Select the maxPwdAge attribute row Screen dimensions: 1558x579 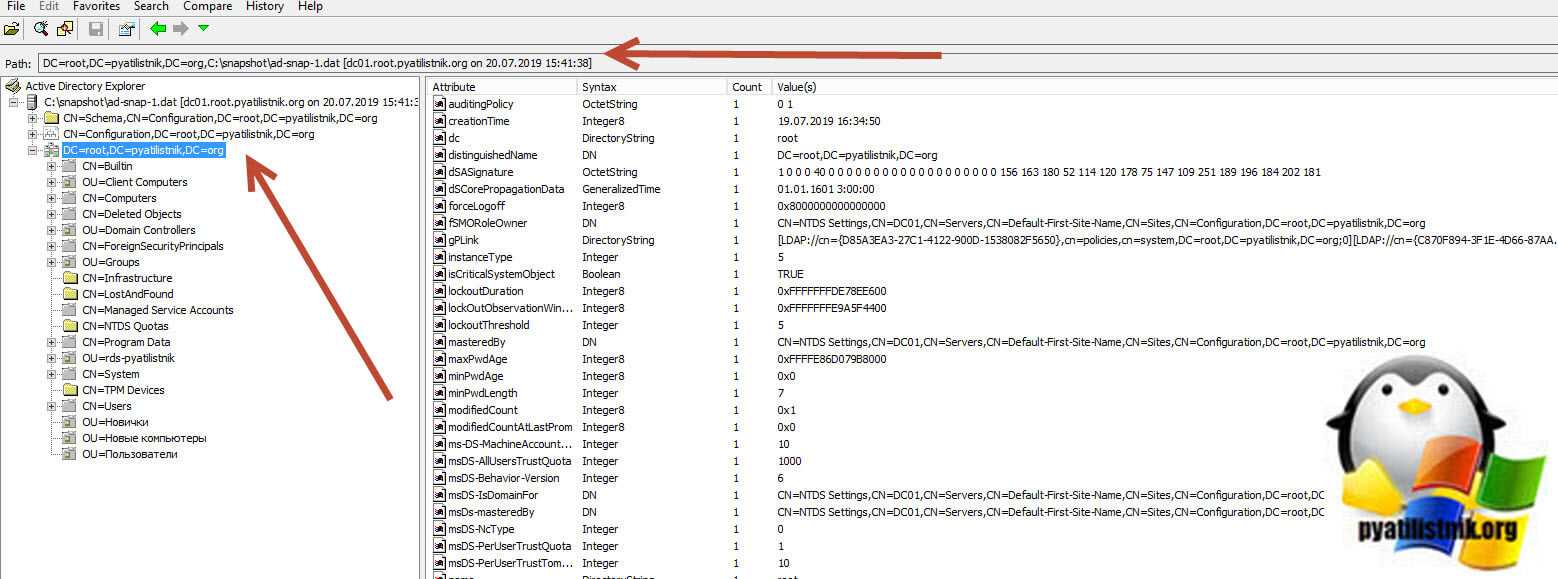pyautogui.click(x=993, y=359)
